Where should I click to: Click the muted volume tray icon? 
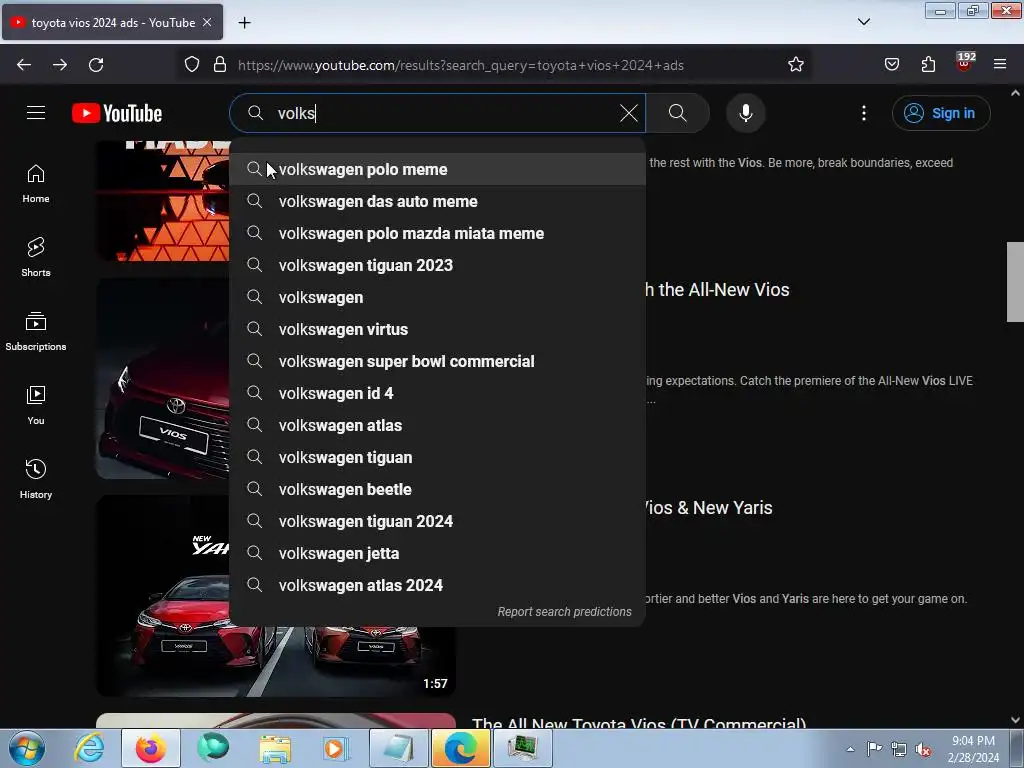click(x=923, y=749)
